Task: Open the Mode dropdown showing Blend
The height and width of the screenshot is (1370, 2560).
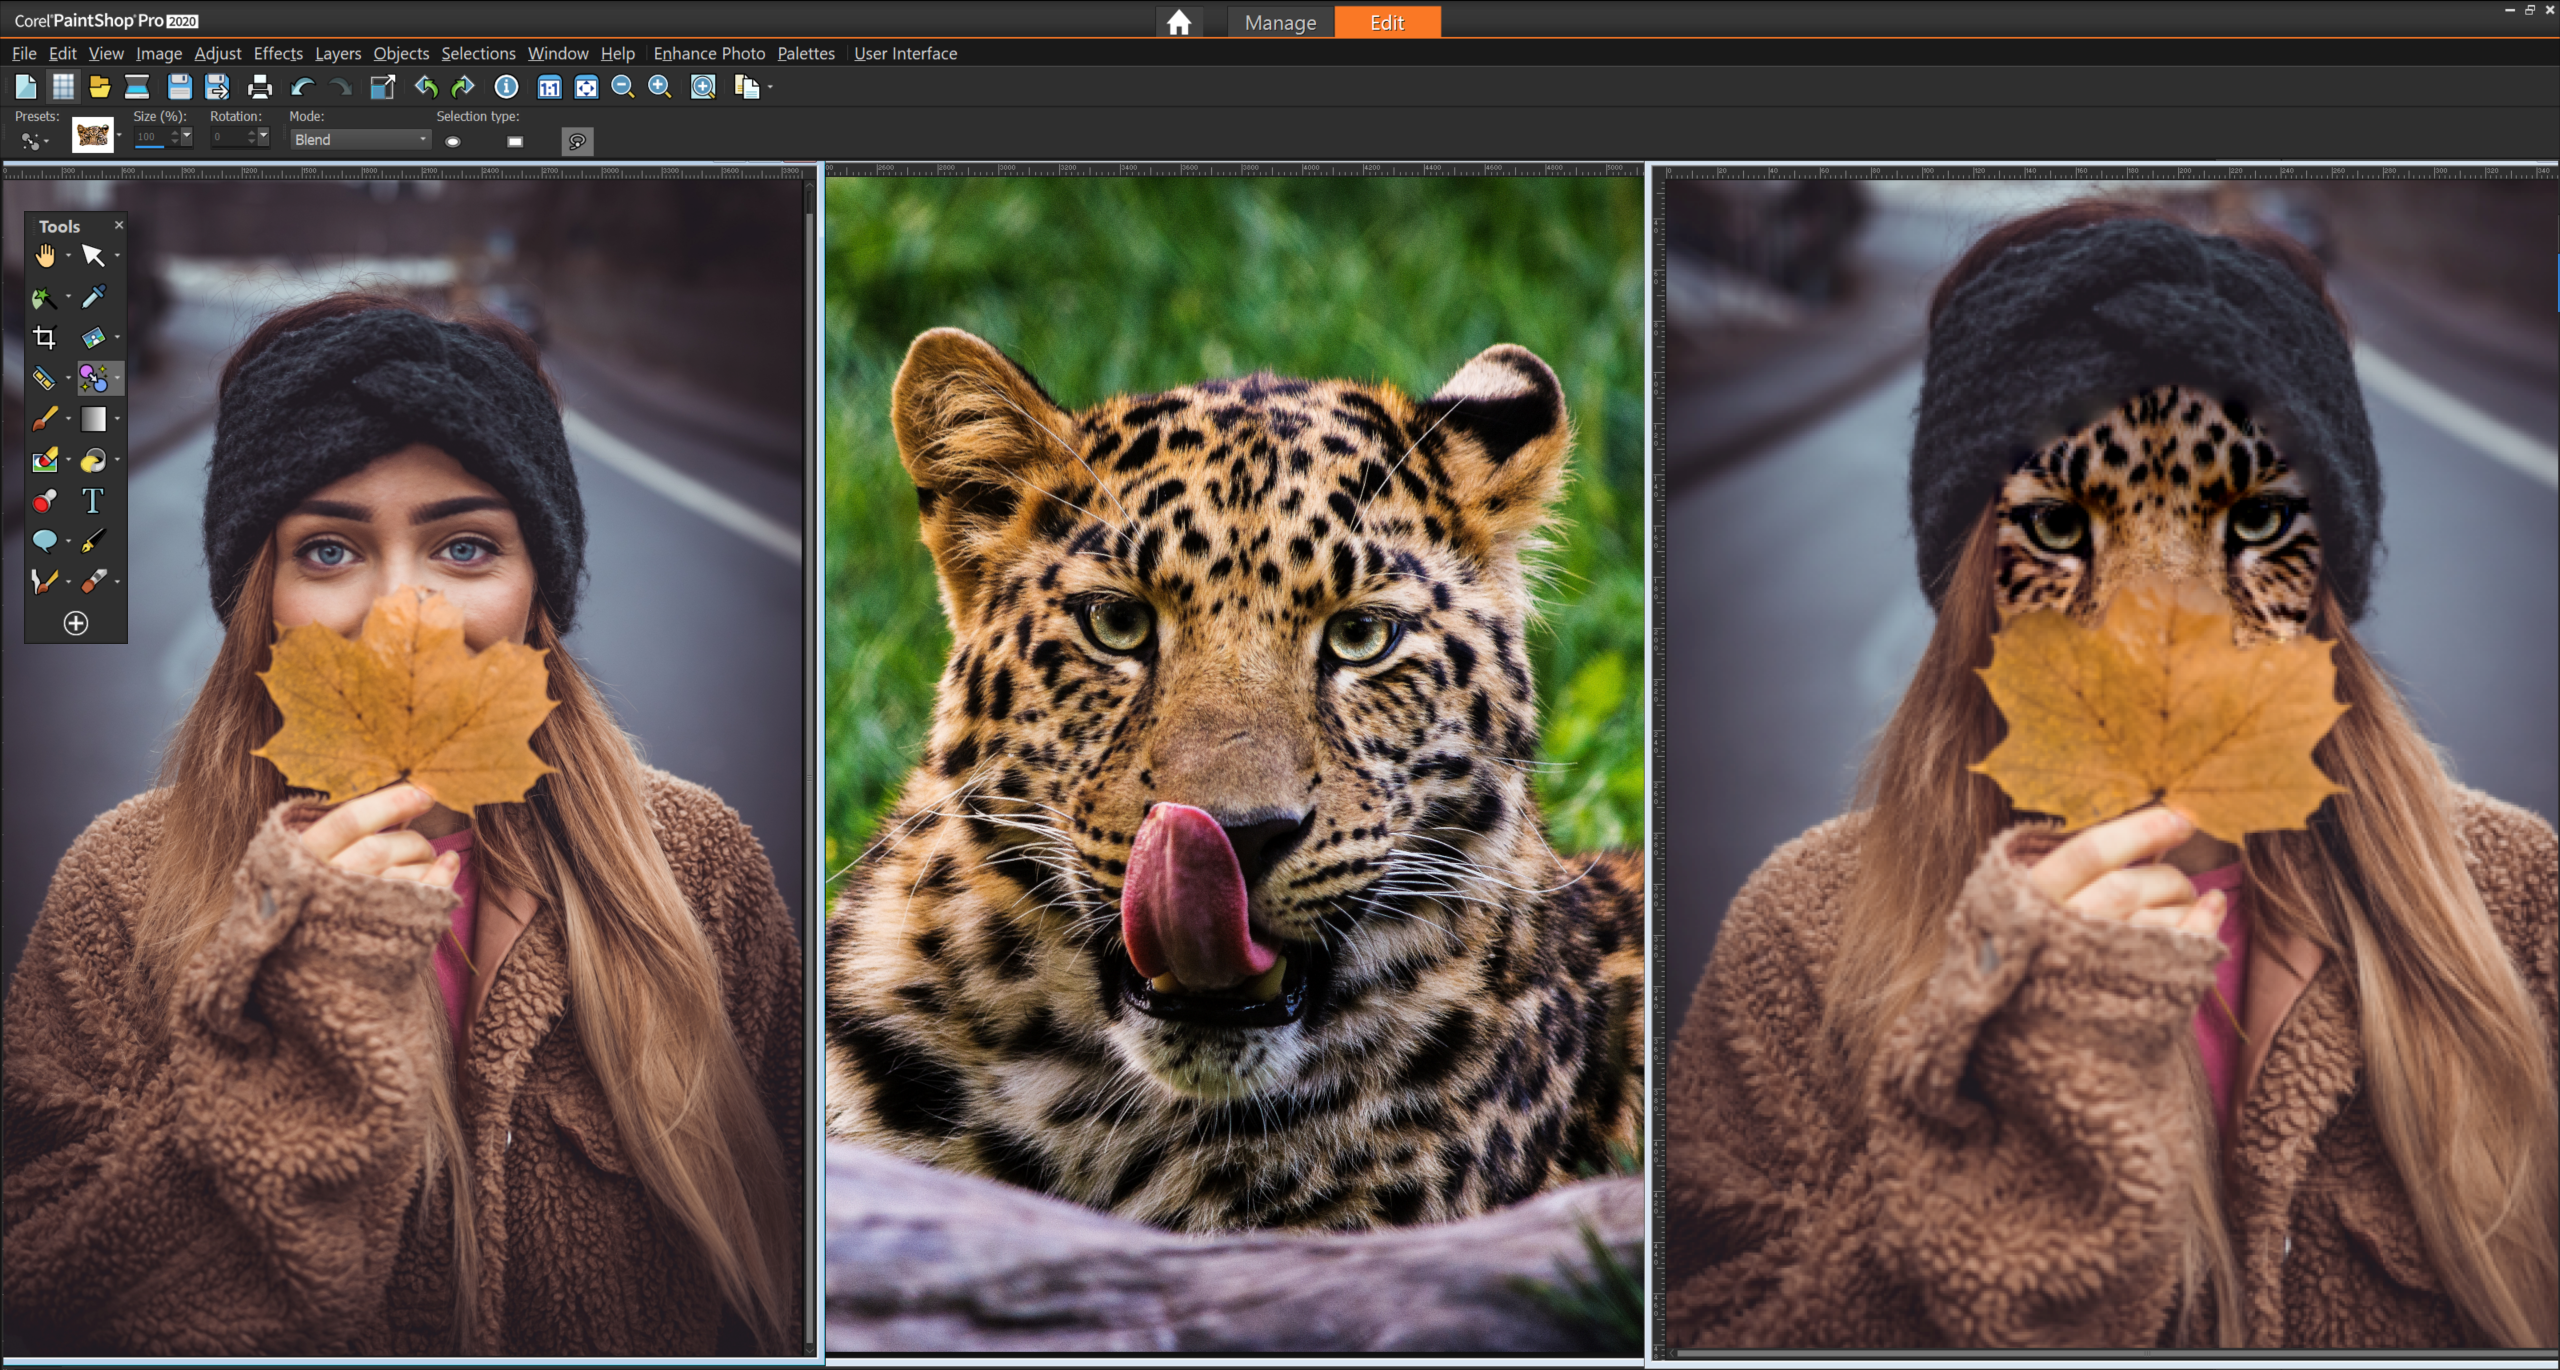Action: (x=358, y=139)
